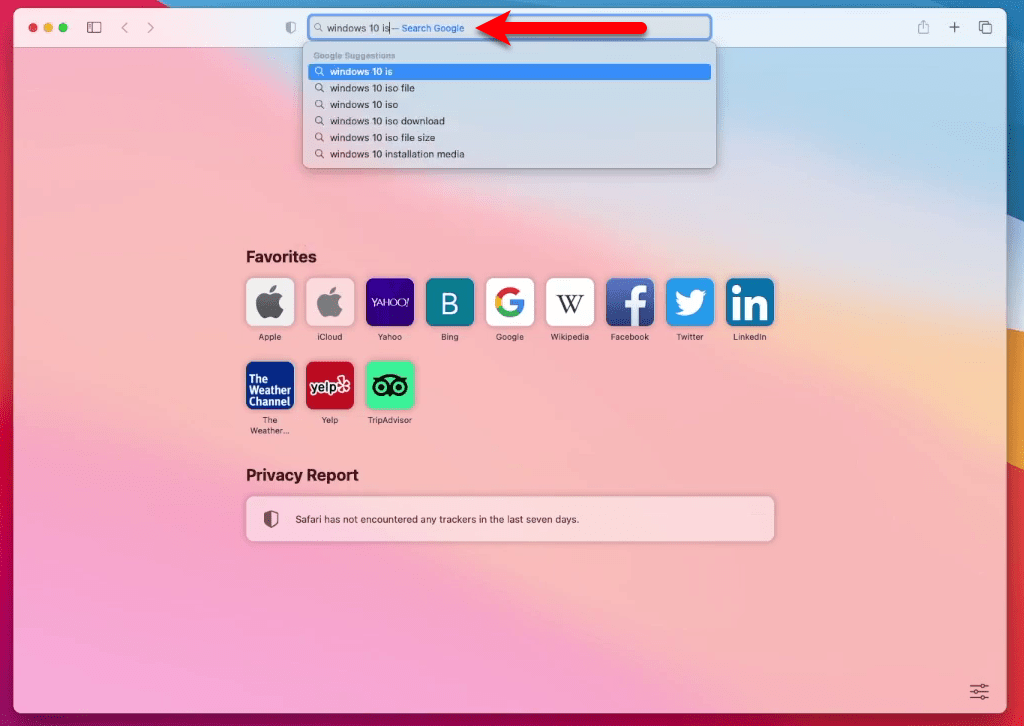Screen dimensions: 1024x726
Task: Open The Weather Channel favorite
Action: tap(270, 385)
